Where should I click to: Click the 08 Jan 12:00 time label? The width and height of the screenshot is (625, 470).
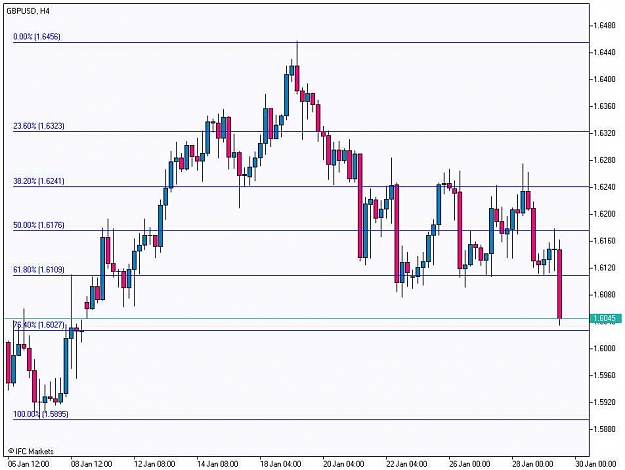[91, 464]
